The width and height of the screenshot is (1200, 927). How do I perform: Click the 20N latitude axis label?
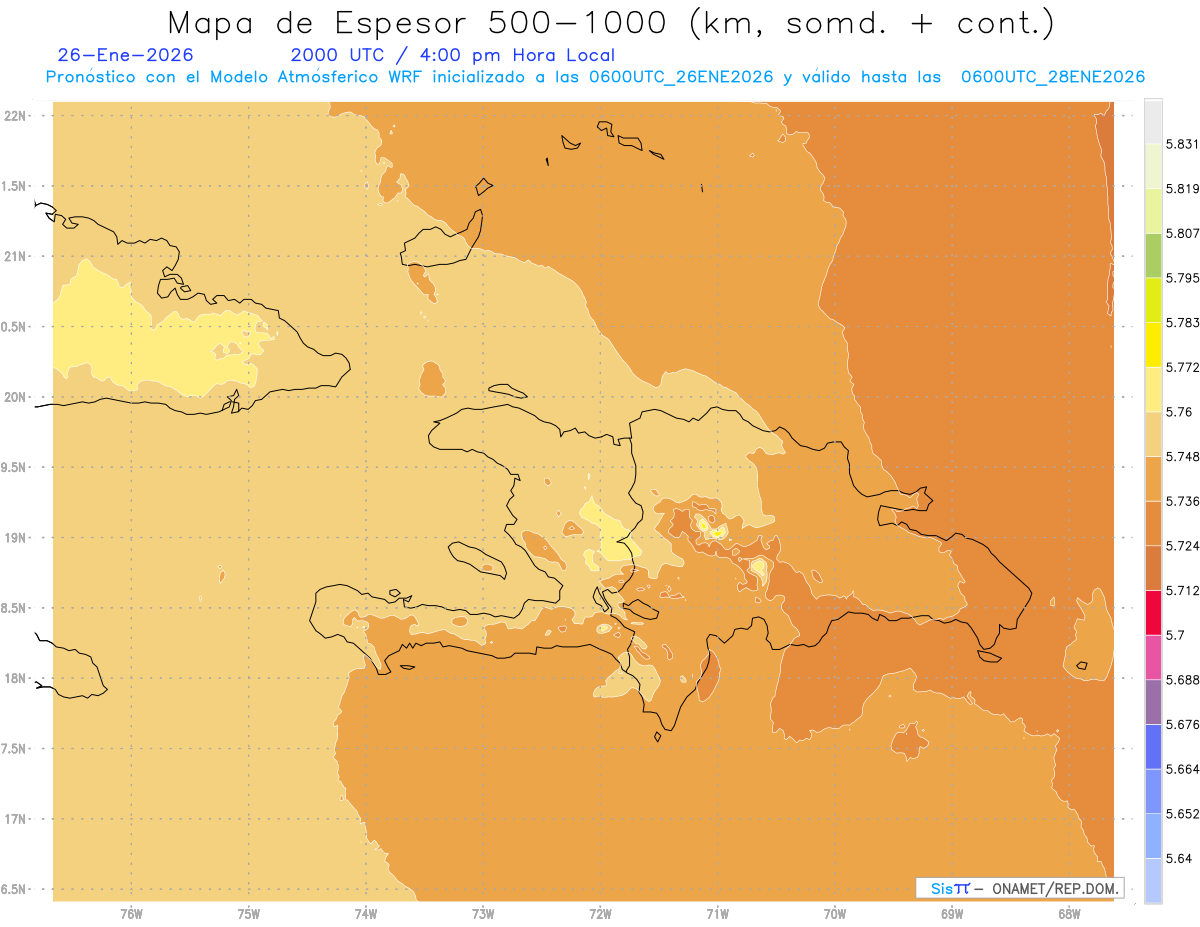[x=16, y=397]
